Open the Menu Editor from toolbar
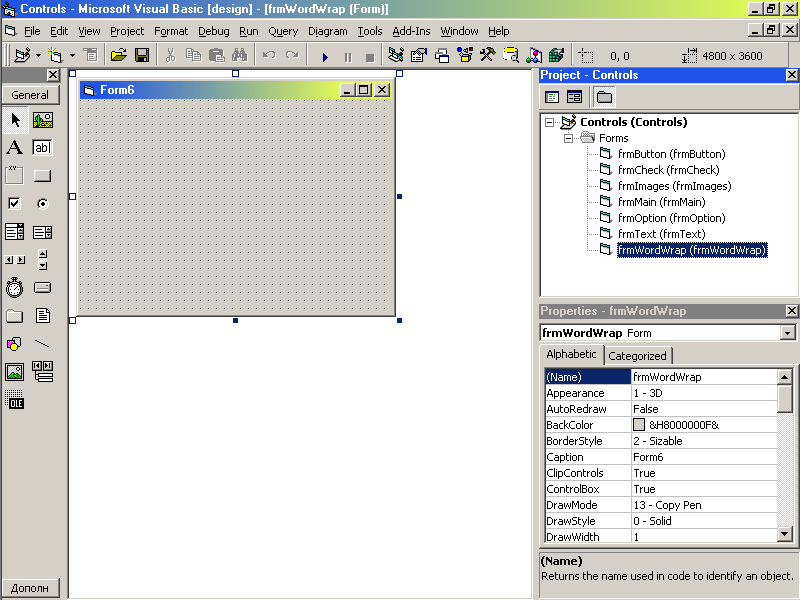Screen dimensions: 800x600 coord(91,55)
